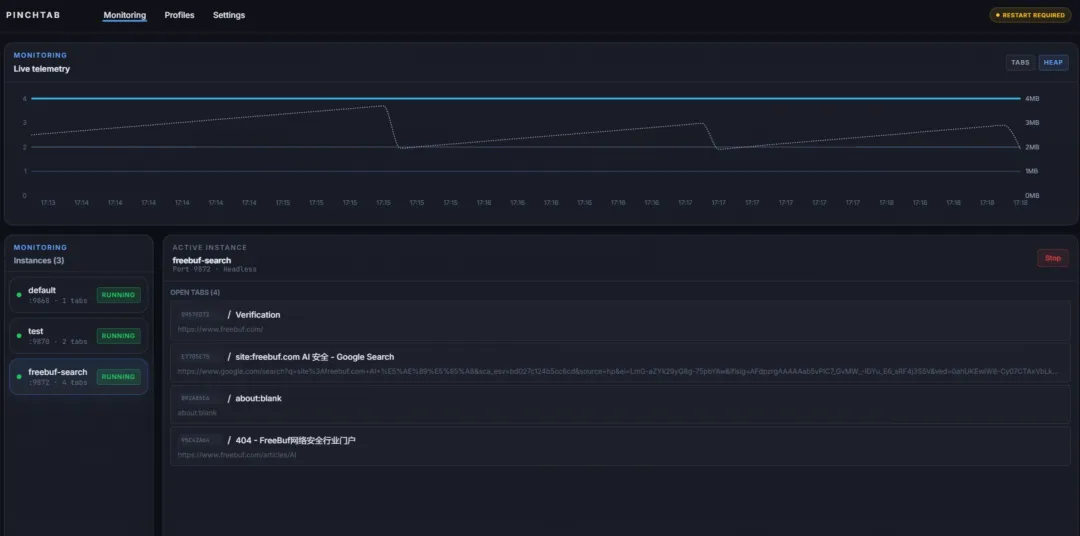Click the PINCHTAB logo
Screen dimensions: 1080x536
pyautogui.click(x=35, y=15)
